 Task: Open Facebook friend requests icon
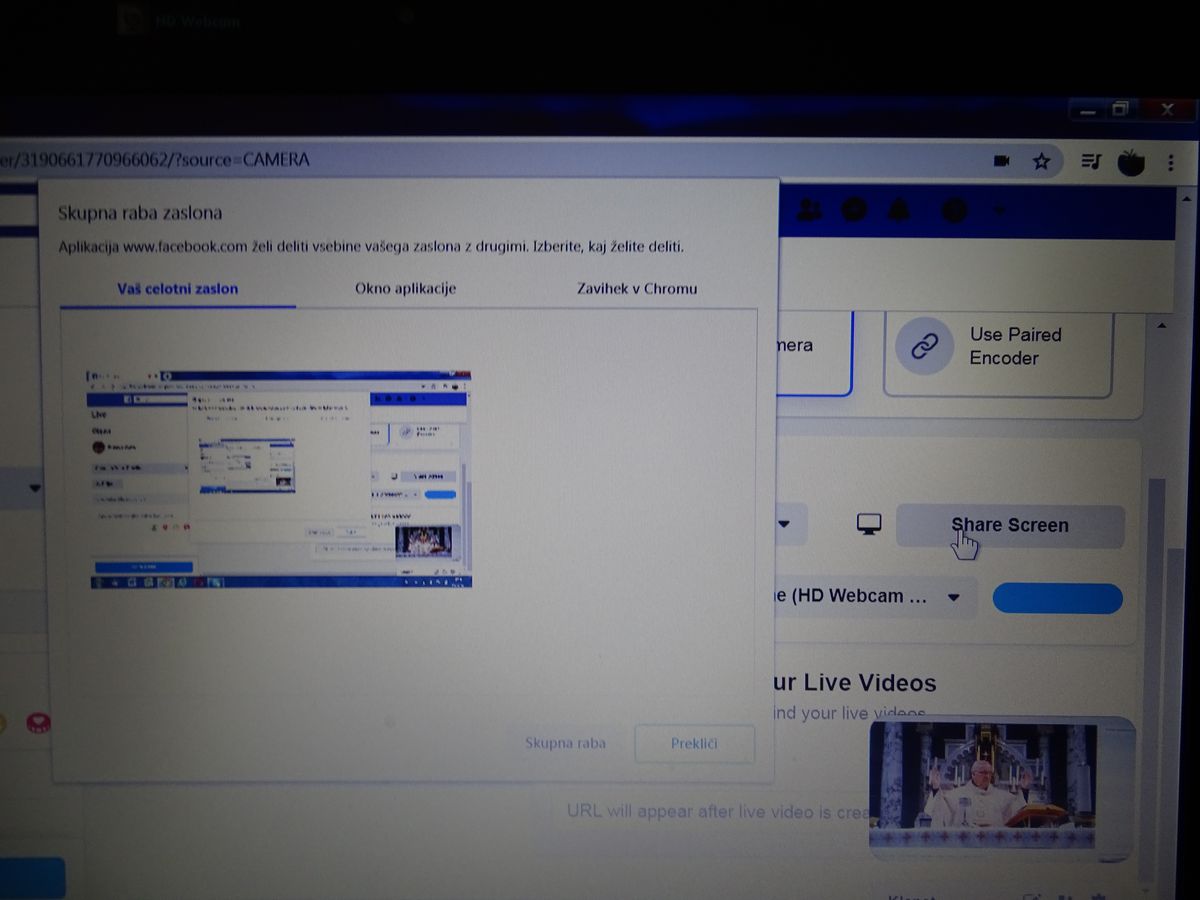(x=808, y=210)
